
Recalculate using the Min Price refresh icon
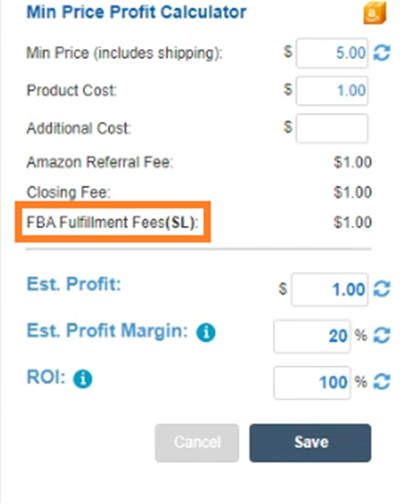pyautogui.click(x=382, y=53)
